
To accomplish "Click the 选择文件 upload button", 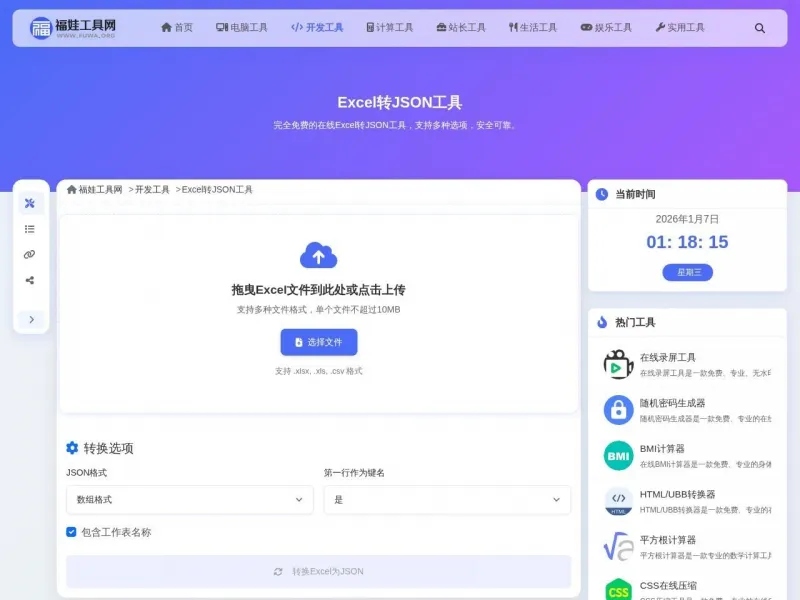I will (x=318, y=342).
